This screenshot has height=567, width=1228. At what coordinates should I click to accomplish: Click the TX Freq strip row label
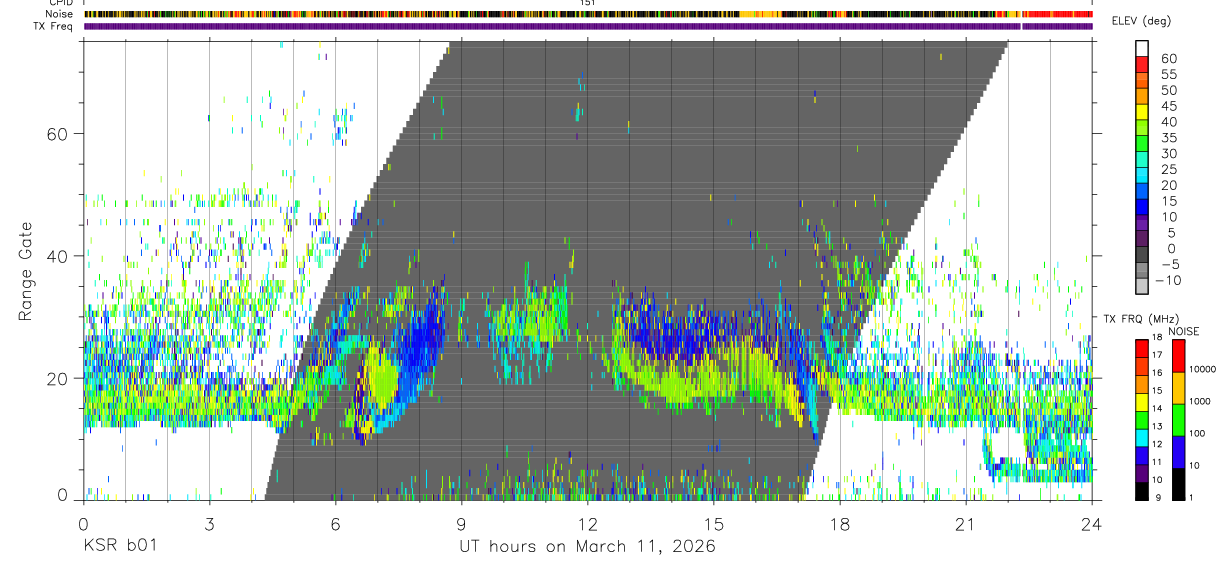pyautogui.click(x=55, y=26)
